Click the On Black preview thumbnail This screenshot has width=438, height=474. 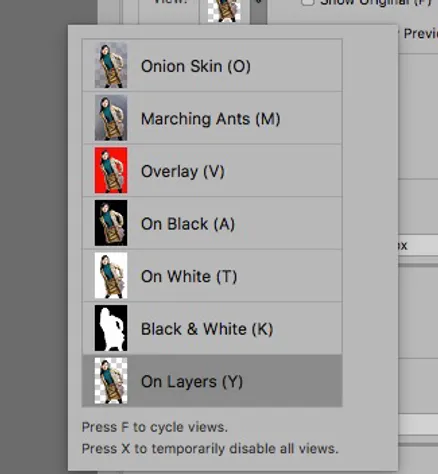pos(111,223)
